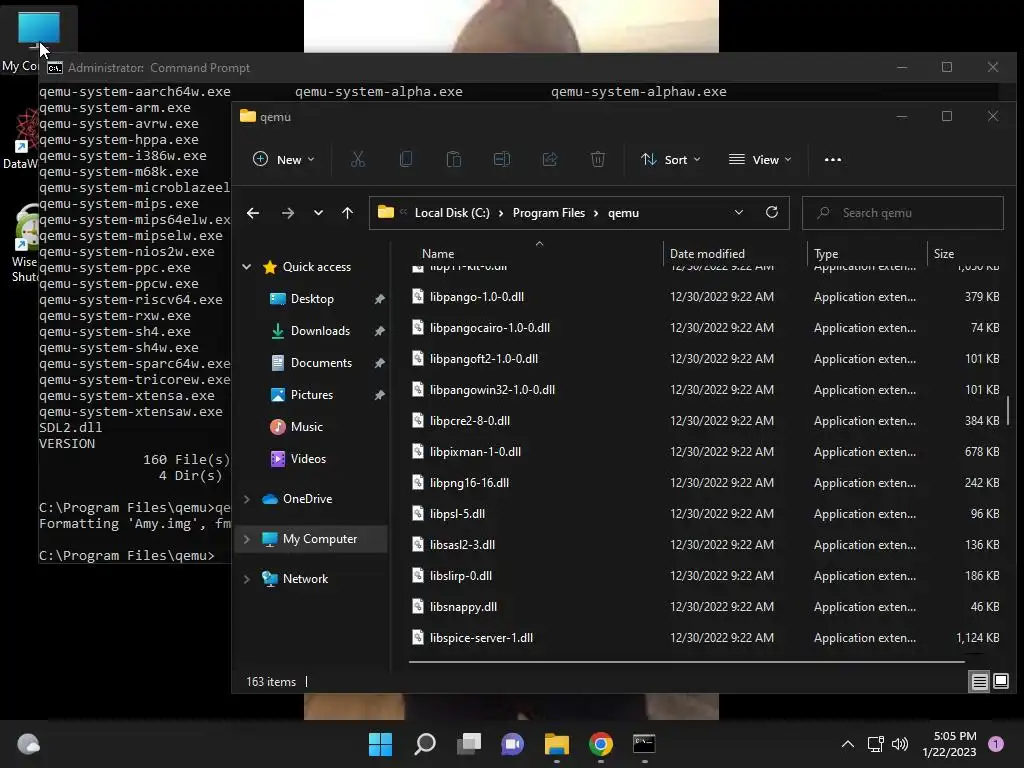Select libpixman-1-0.dll file
This screenshot has width=1024, height=768.
coord(475,452)
